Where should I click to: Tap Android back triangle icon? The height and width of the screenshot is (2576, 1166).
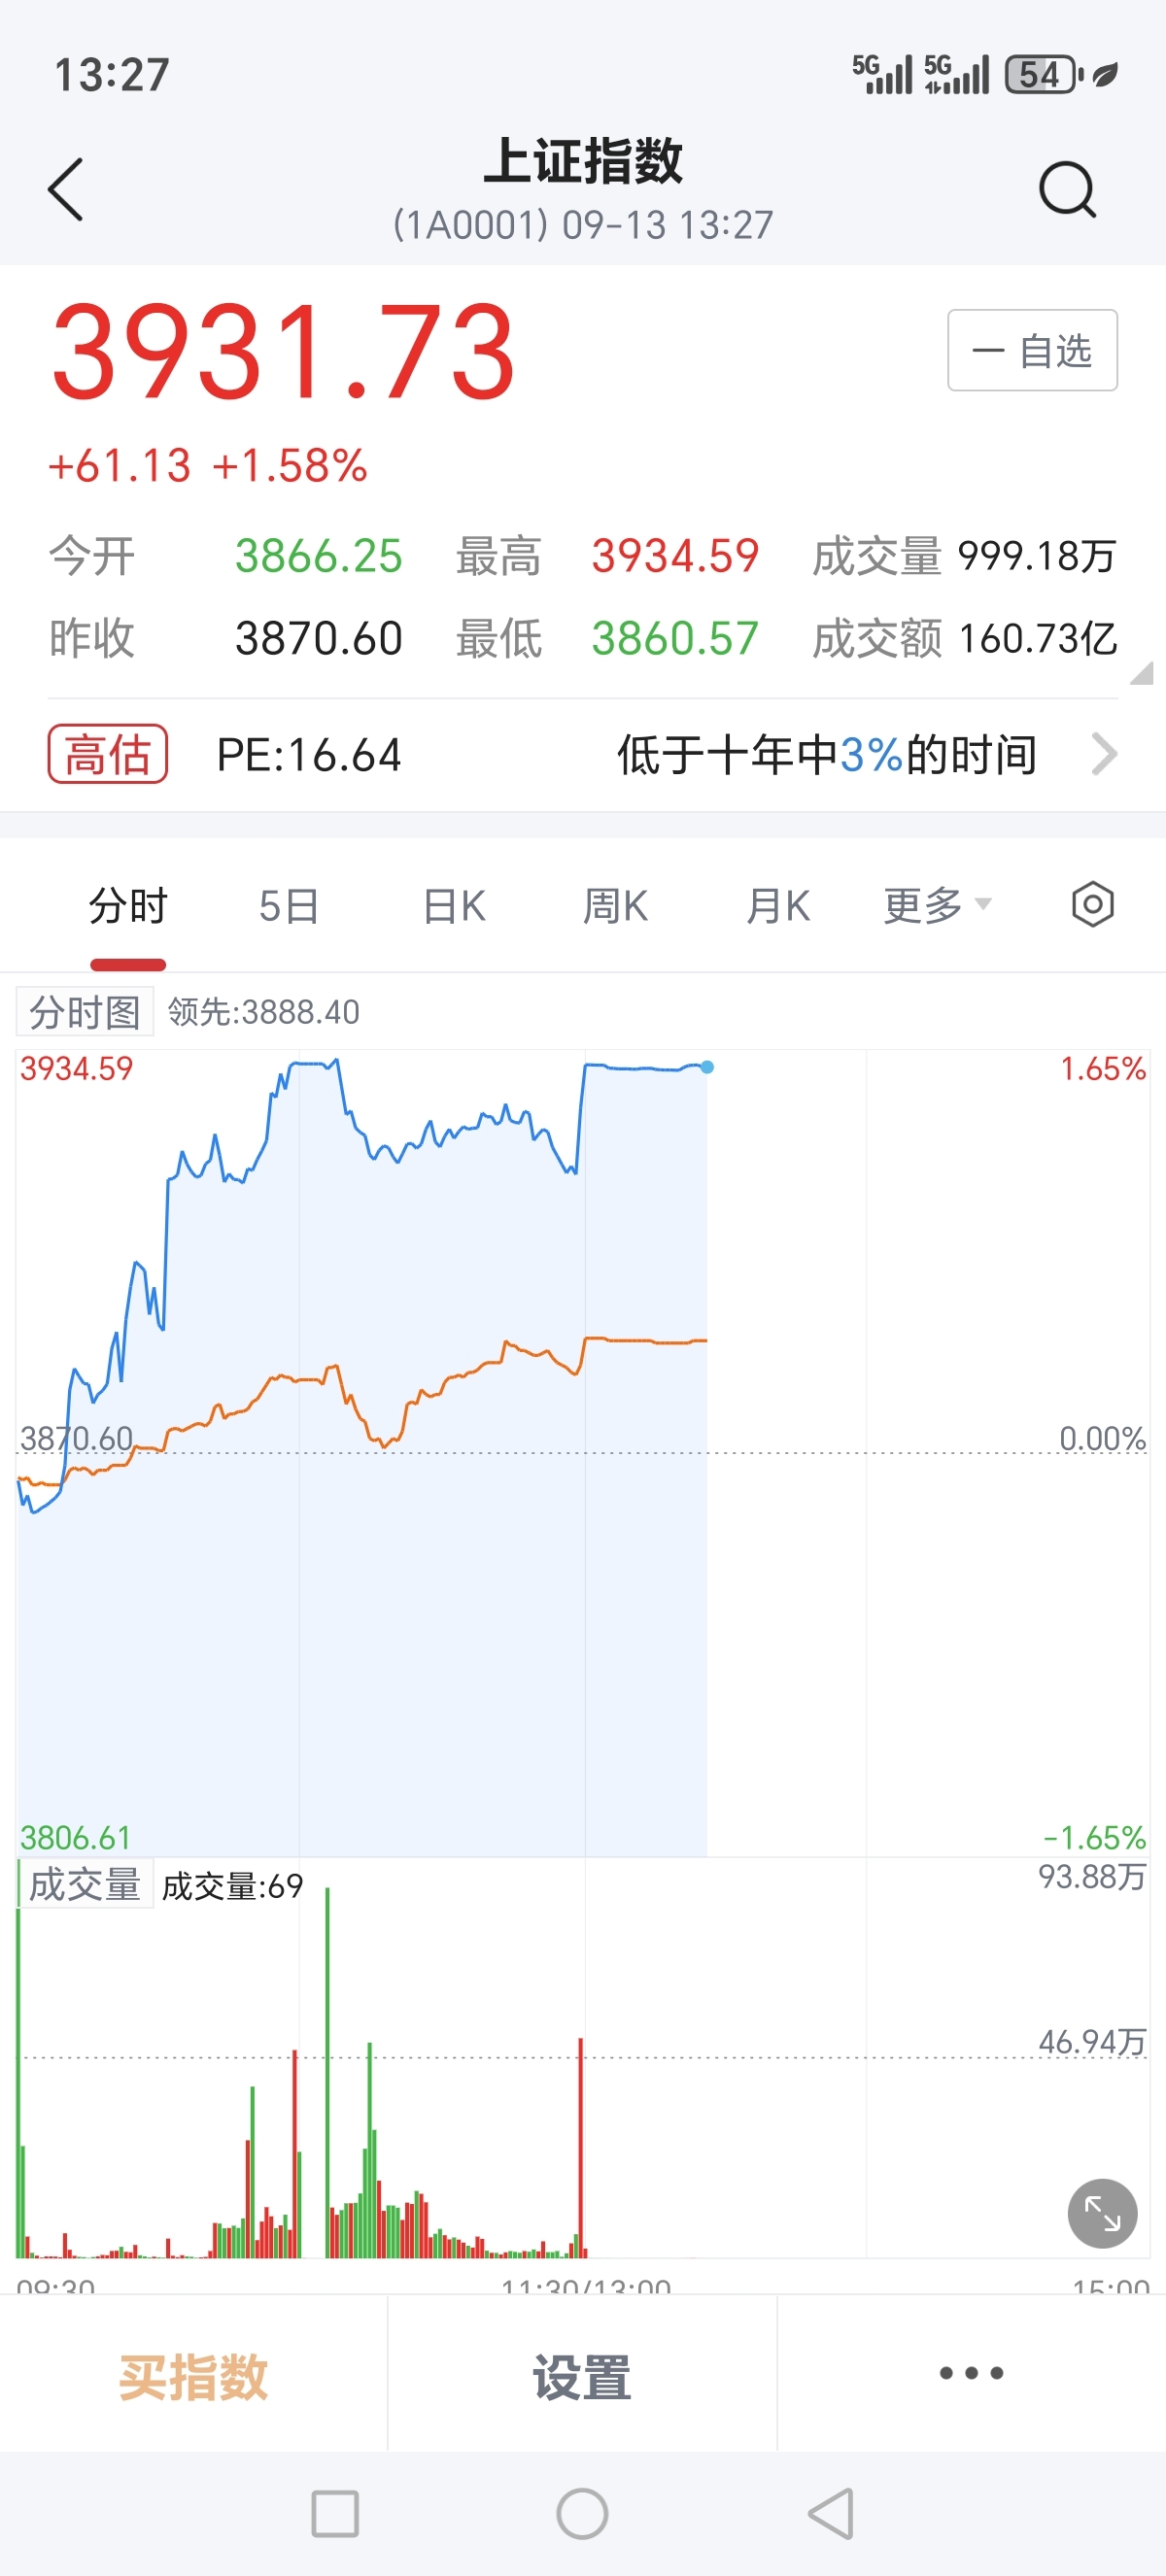pos(831,2513)
